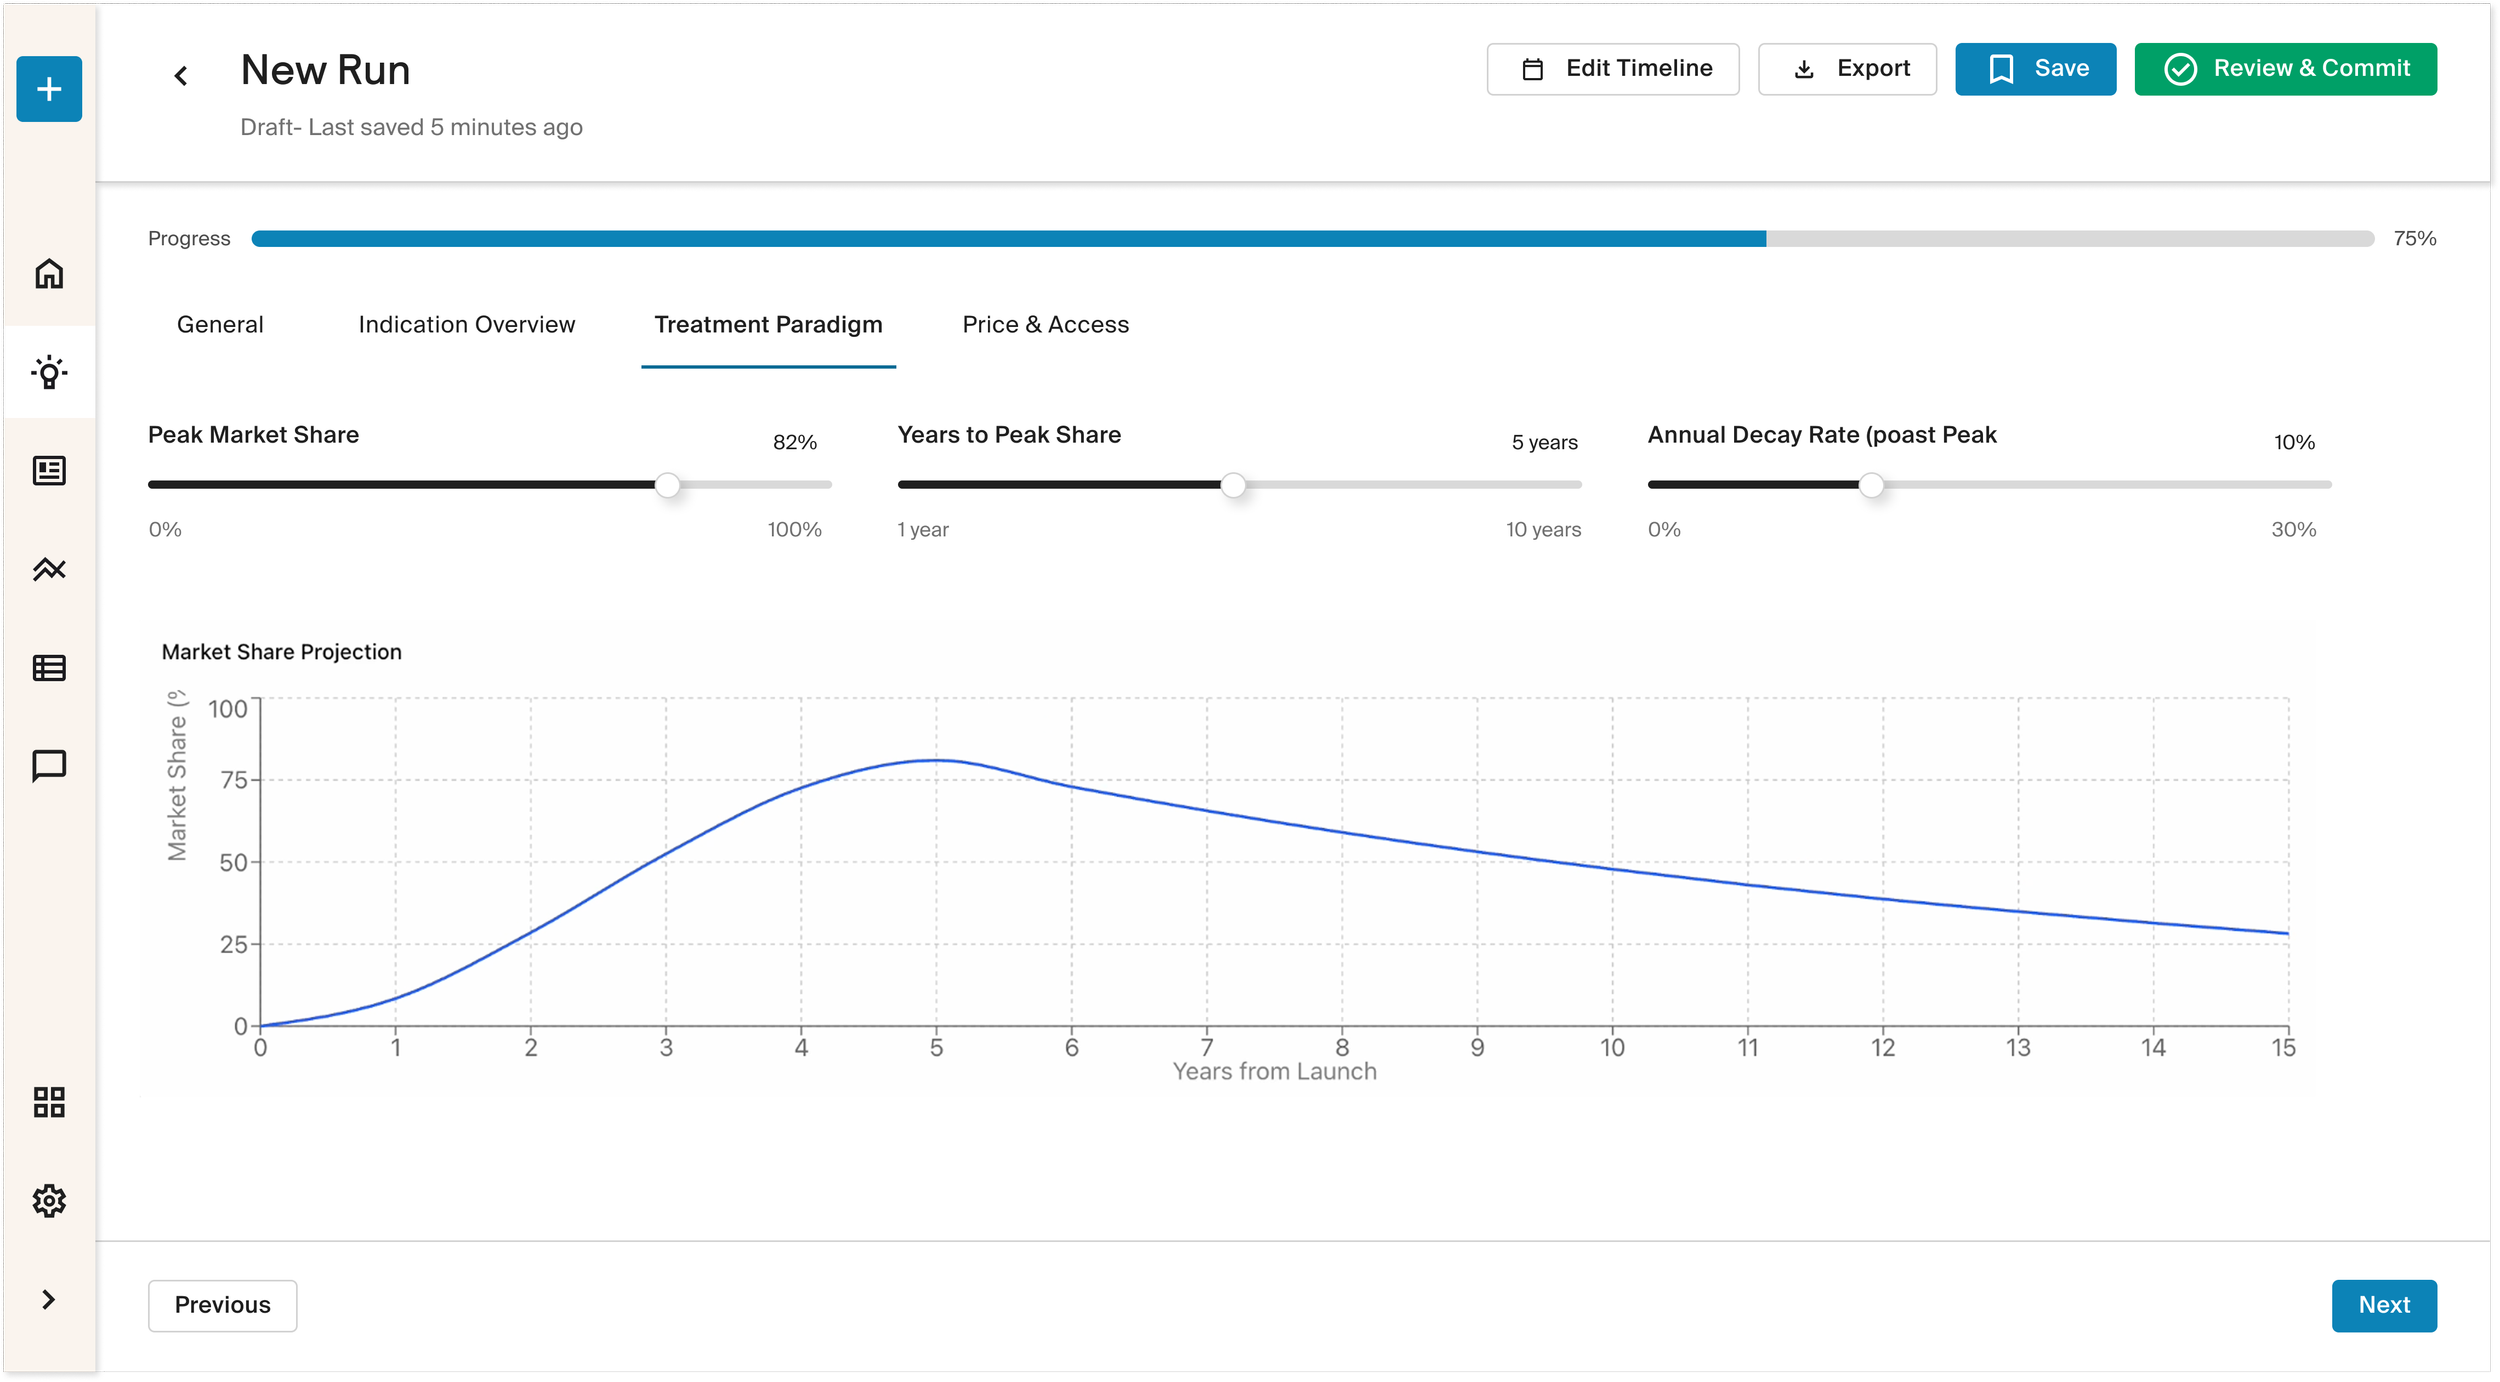Click the Years to Peak Share slider handle
Screen dimensions: 2500x1382
(1233, 486)
